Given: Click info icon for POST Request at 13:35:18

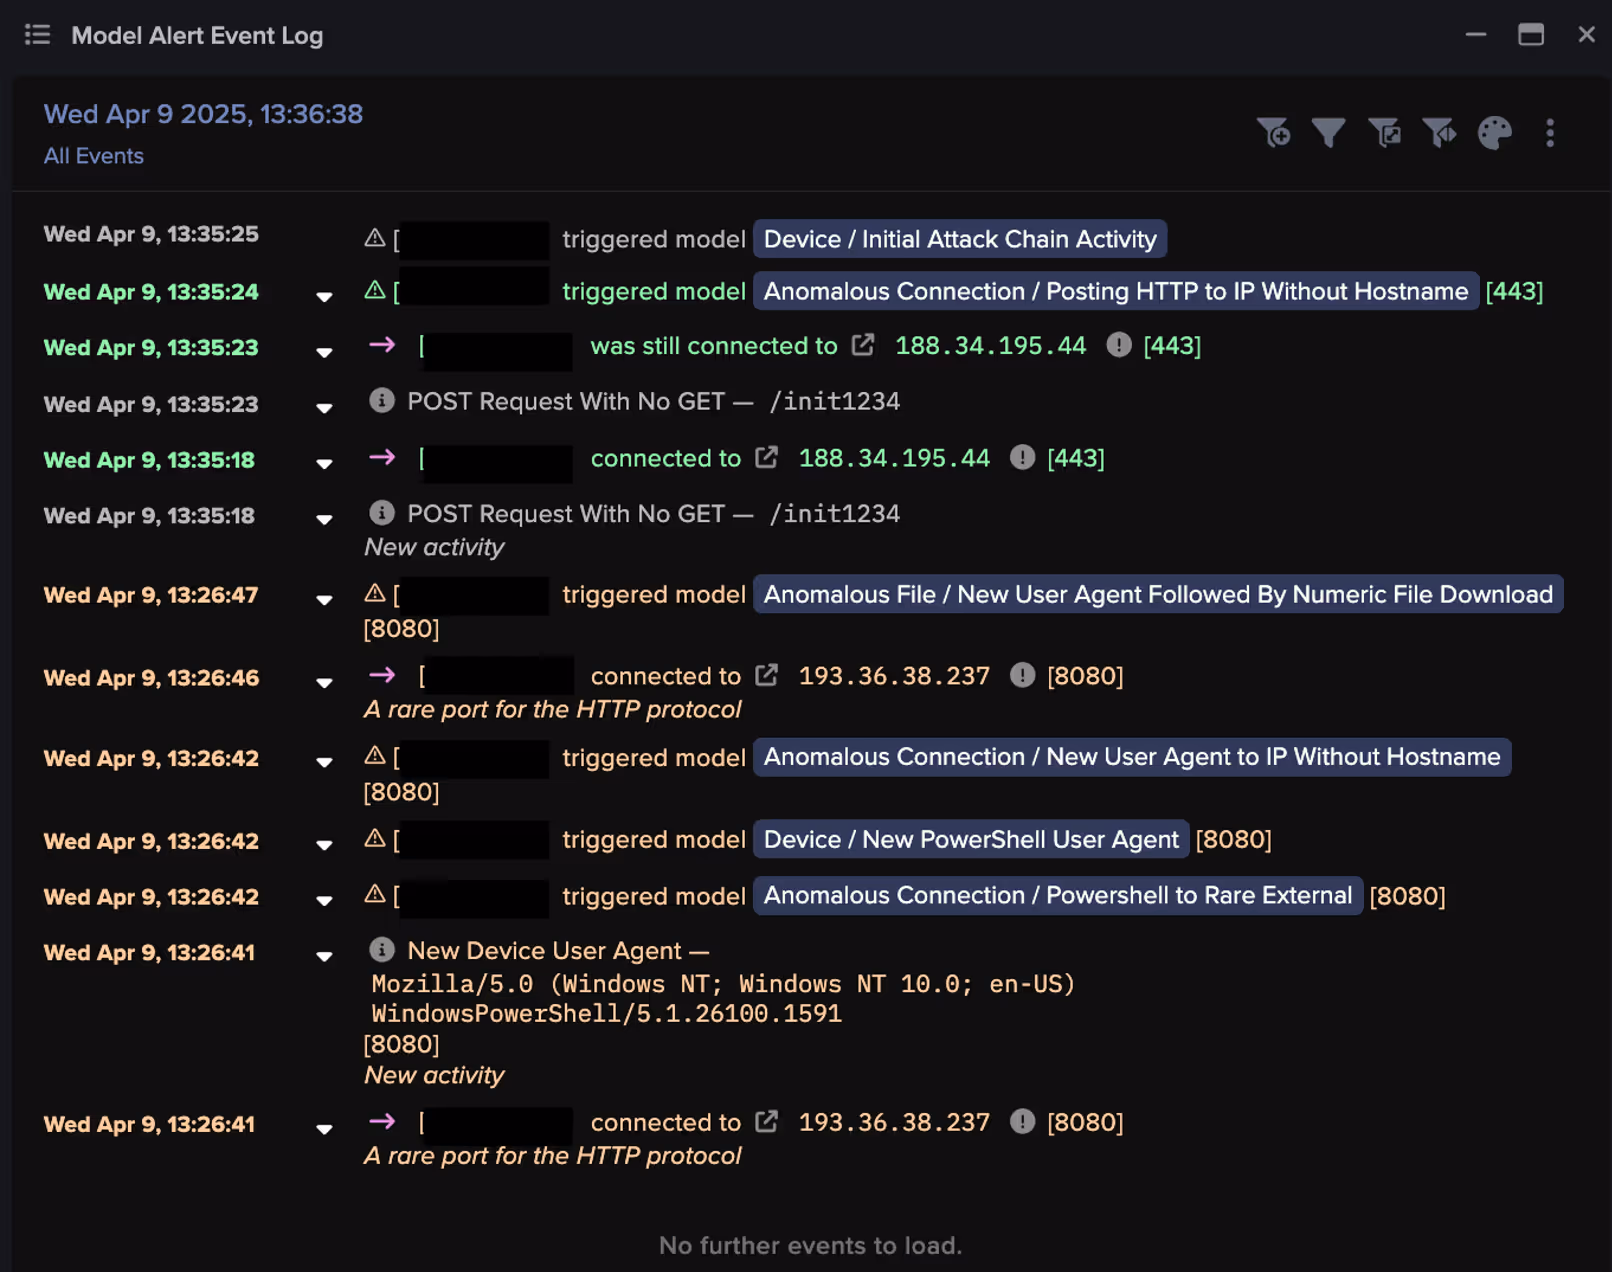Looking at the screenshot, I should [x=382, y=512].
